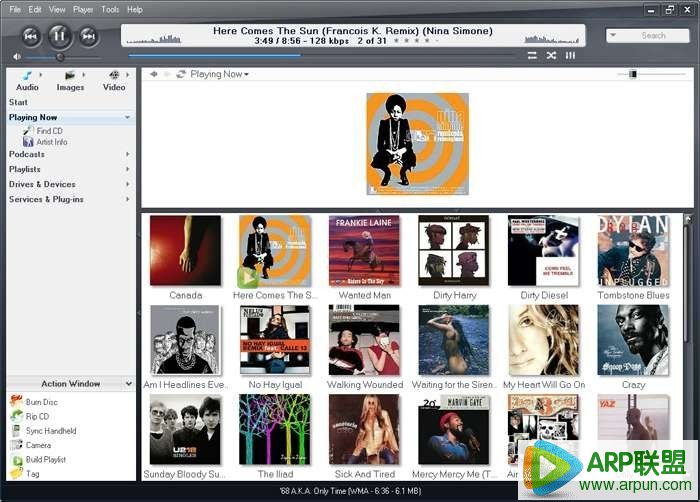Click the Rip CD action

point(30,416)
